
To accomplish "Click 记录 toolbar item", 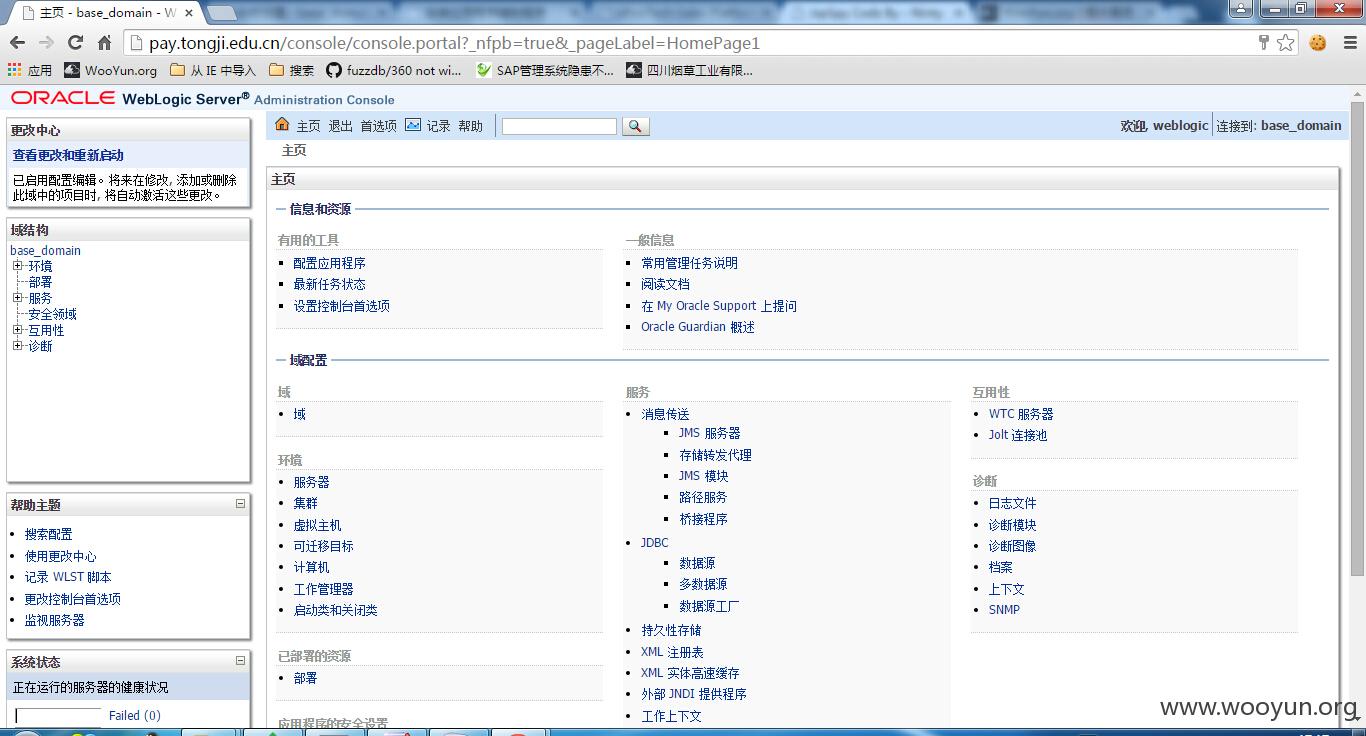I will tap(439, 126).
